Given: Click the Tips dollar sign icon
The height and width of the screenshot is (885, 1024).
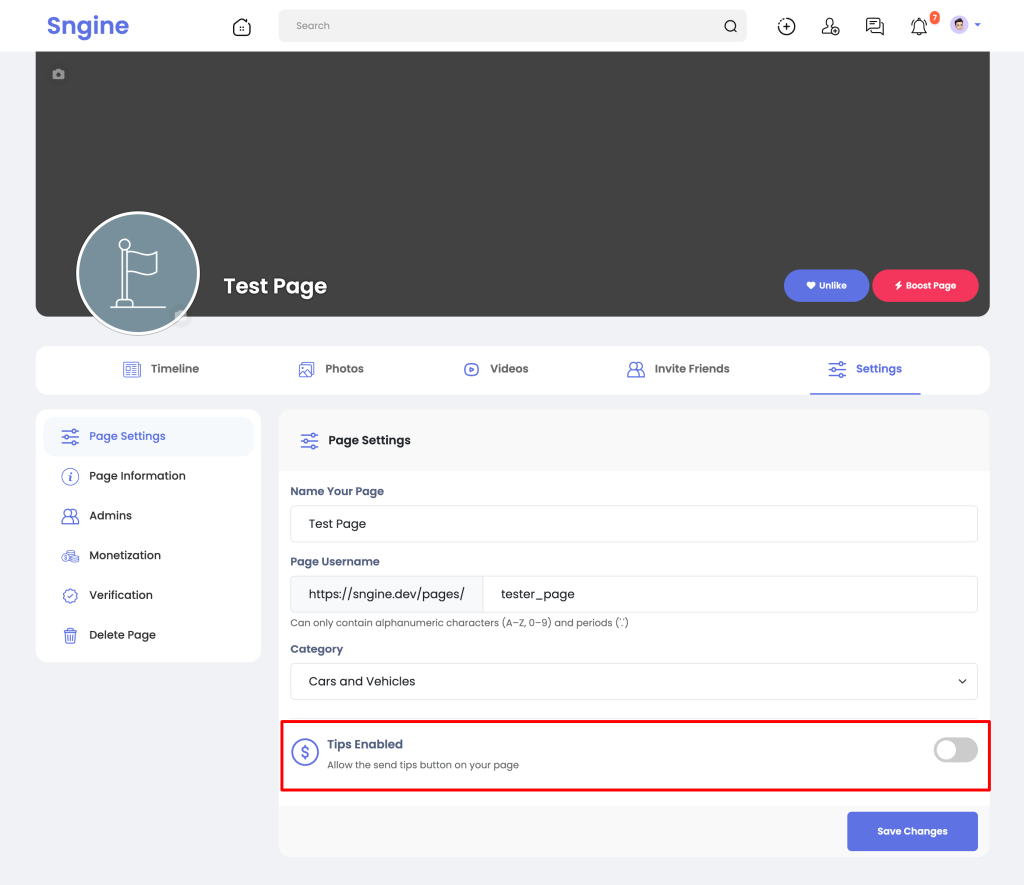Looking at the screenshot, I should pyautogui.click(x=305, y=752).
